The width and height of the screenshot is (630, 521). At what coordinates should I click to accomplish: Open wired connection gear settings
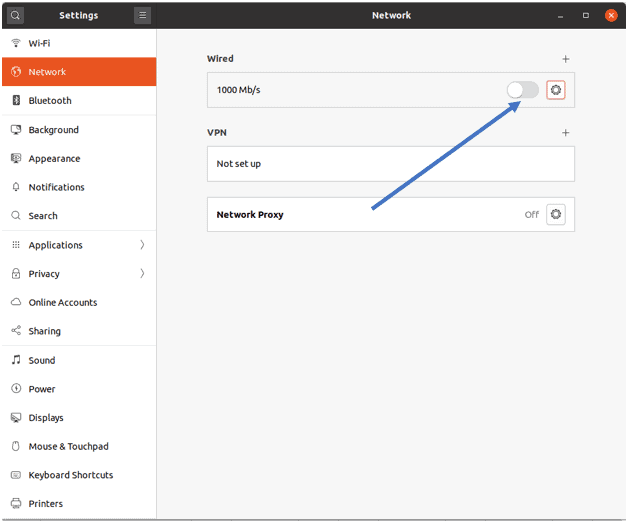tap(556, 90)
